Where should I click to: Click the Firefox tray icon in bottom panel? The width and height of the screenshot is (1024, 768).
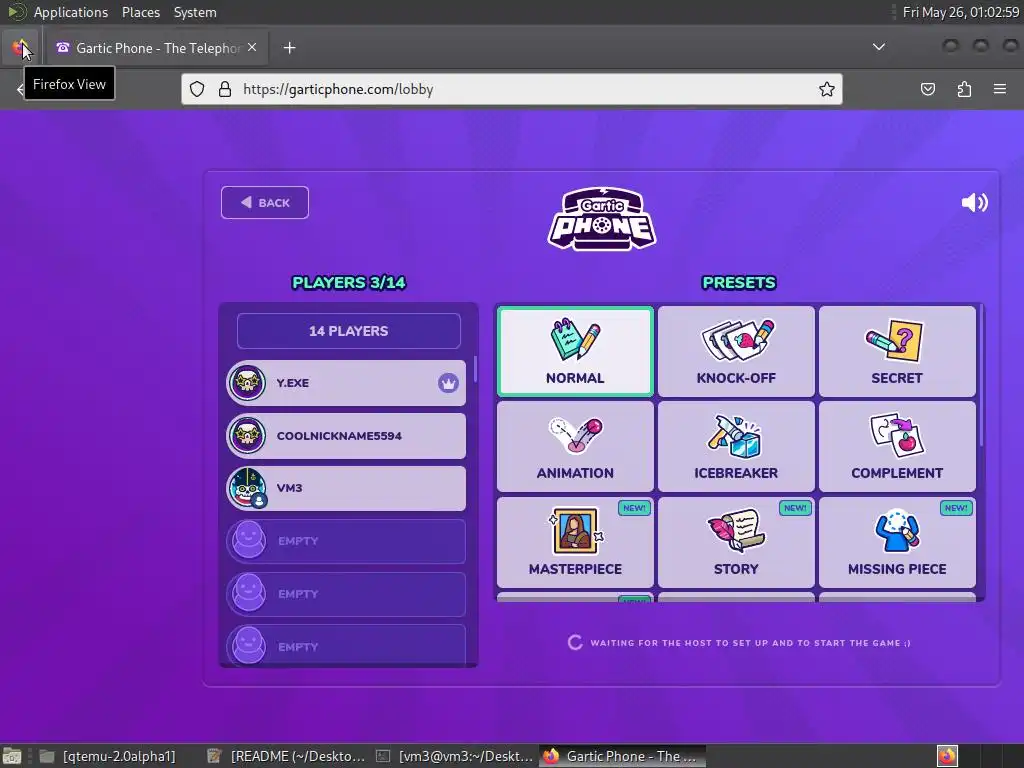click(947, 756)
